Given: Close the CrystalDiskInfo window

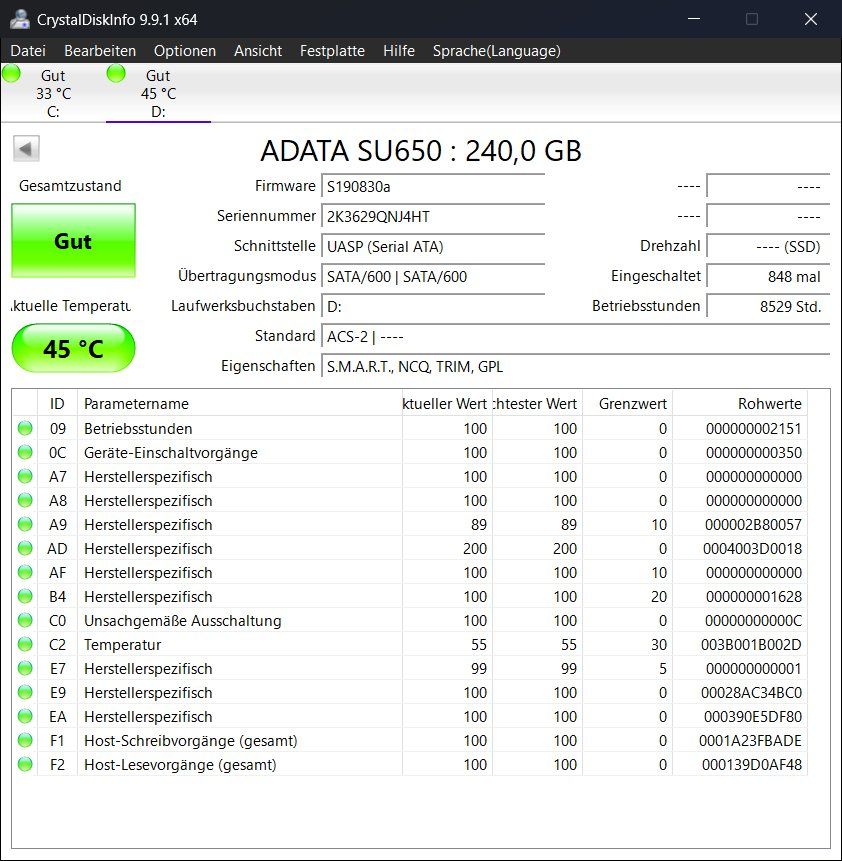Looking at the screenshot, I should 811,19.
